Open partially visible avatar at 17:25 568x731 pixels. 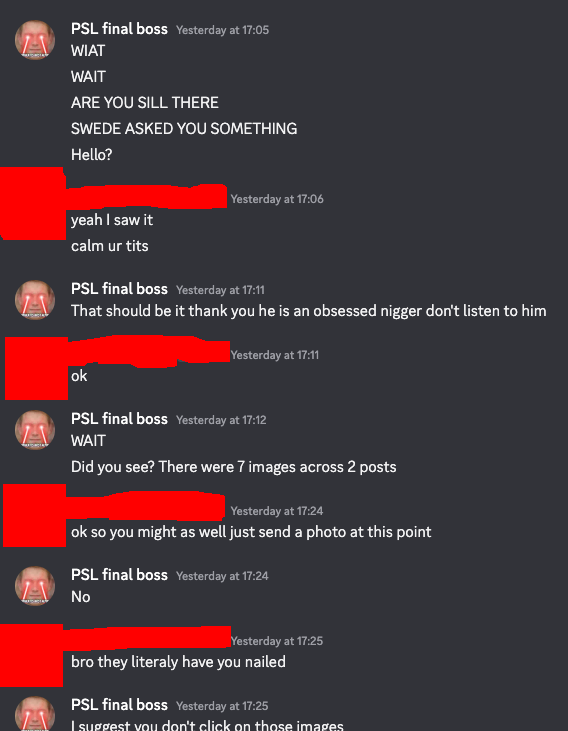point(35,714)
